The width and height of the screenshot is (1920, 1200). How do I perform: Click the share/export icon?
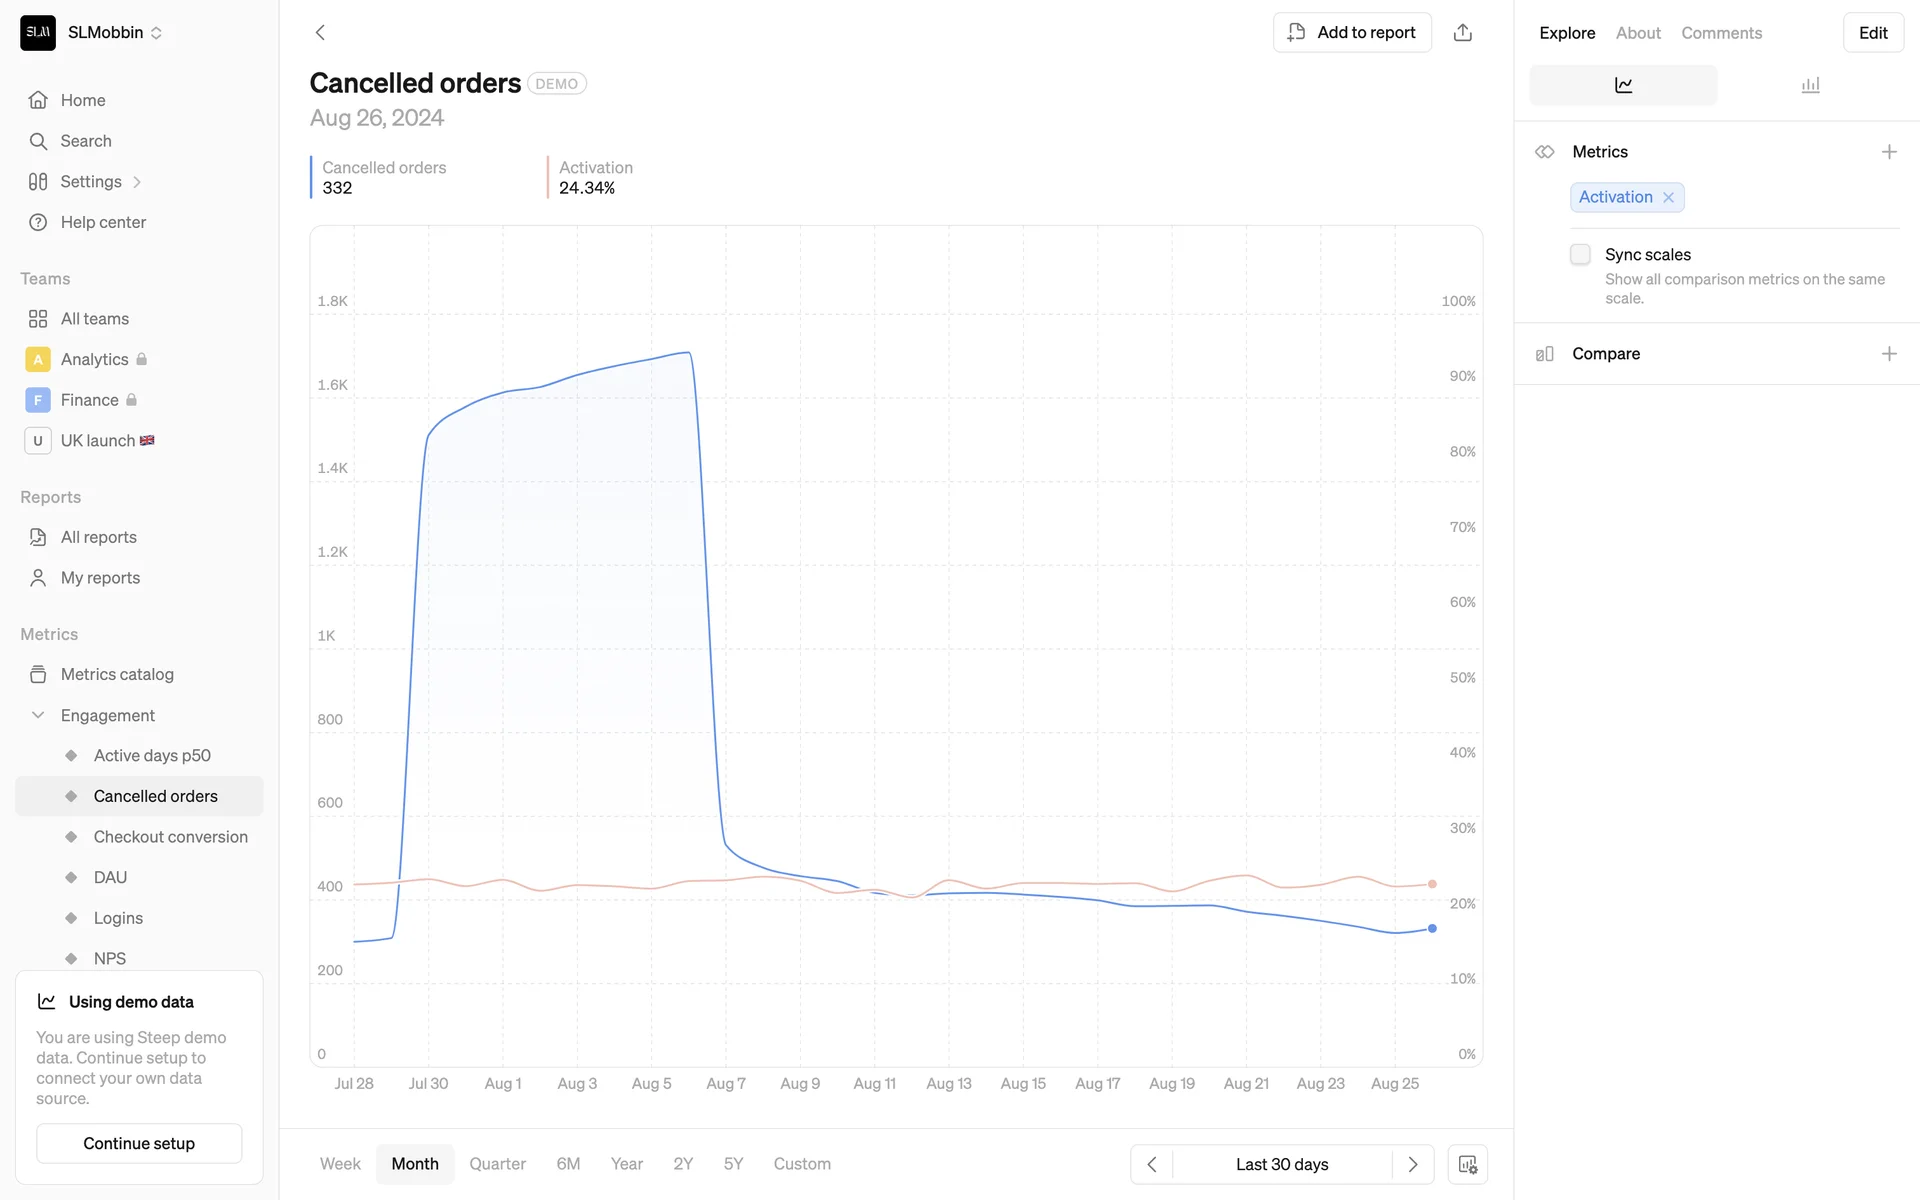click(x=1462, y=33)
